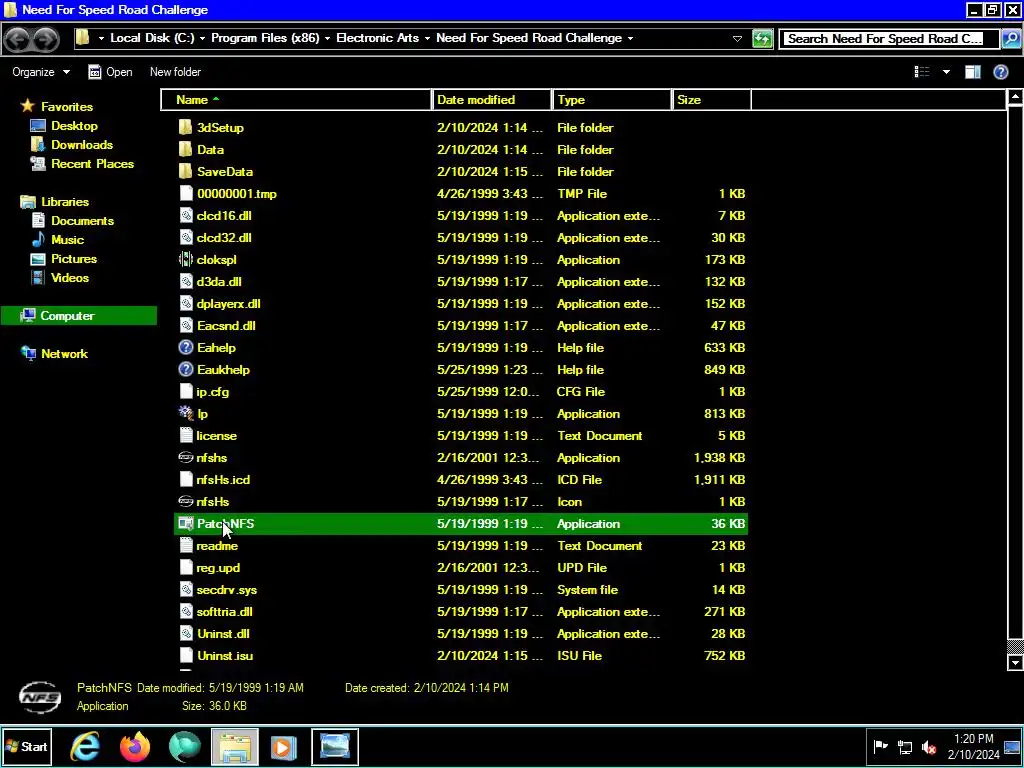Click the Back navigation arrow
The width and height of the screenshot is (1024, 768).
(x=18, y=39)
